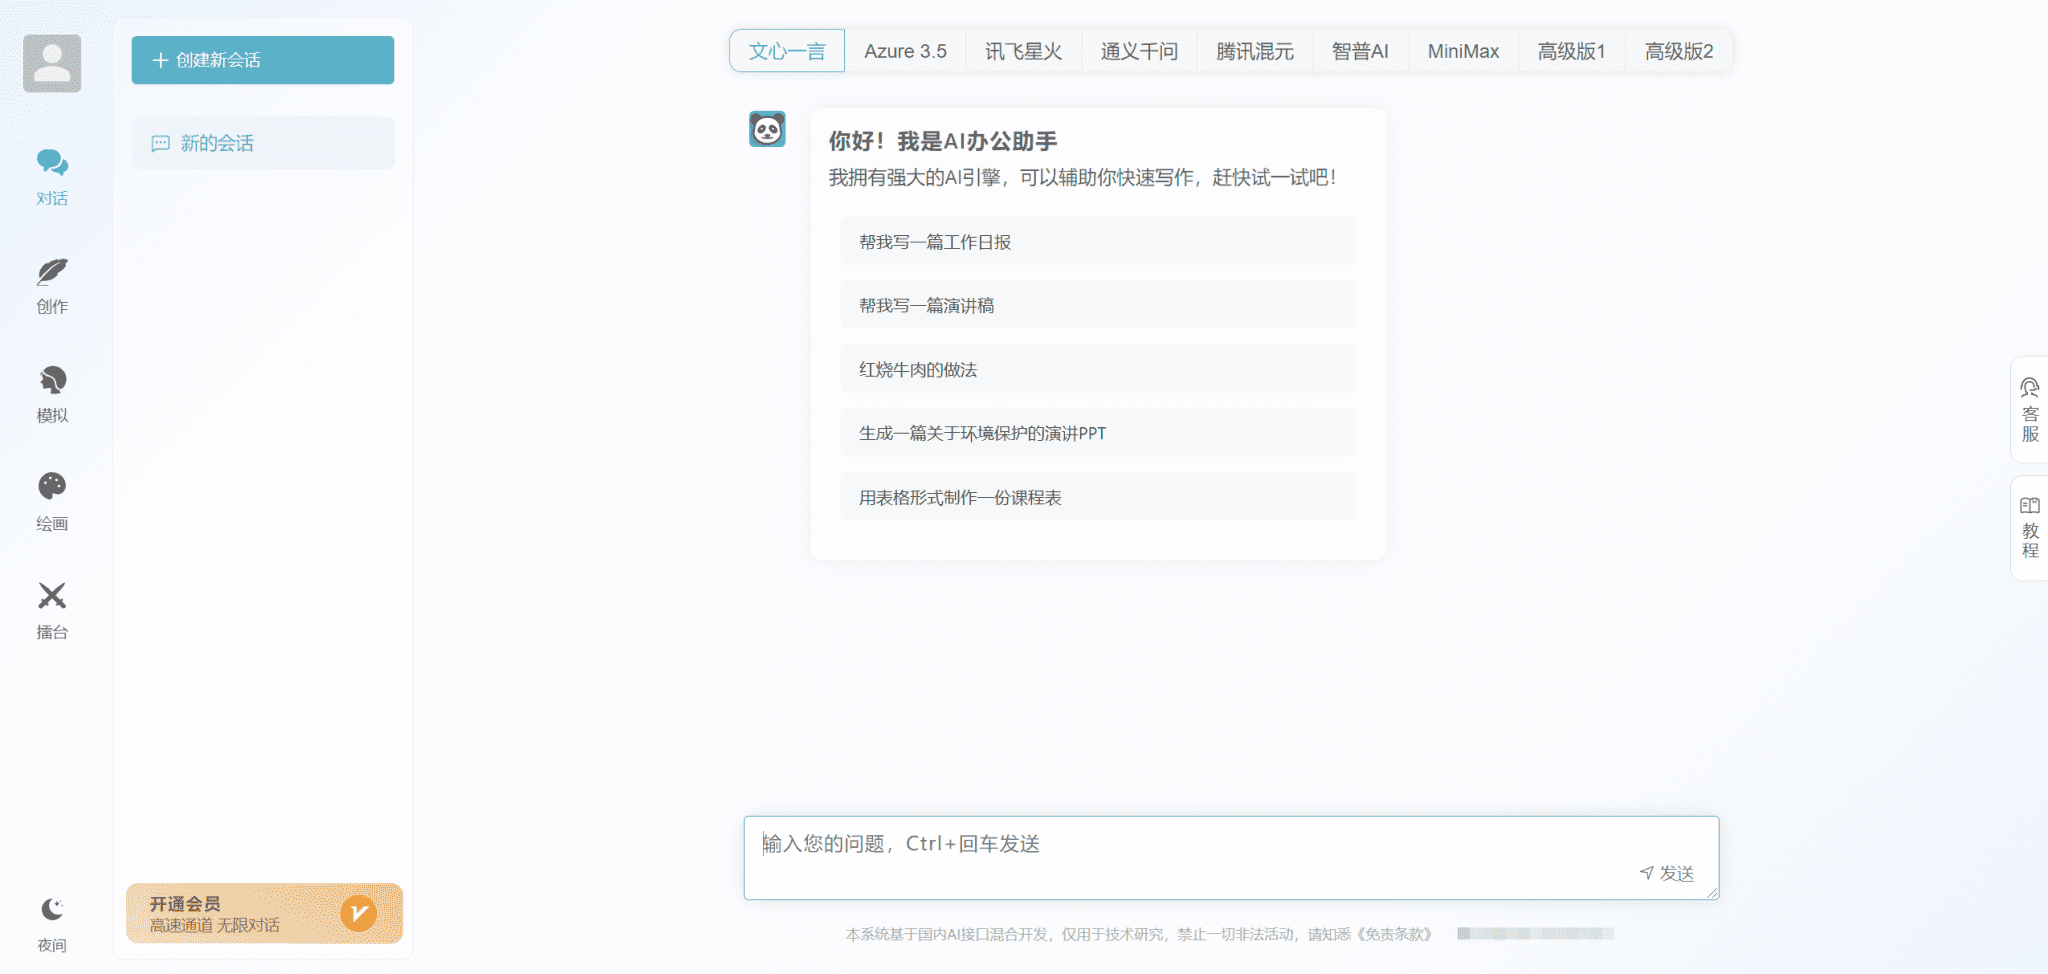Toggle 夜间 night mode
This screenshot has height=974, width=2048.
pyautogui.click(x=52, y=923)
